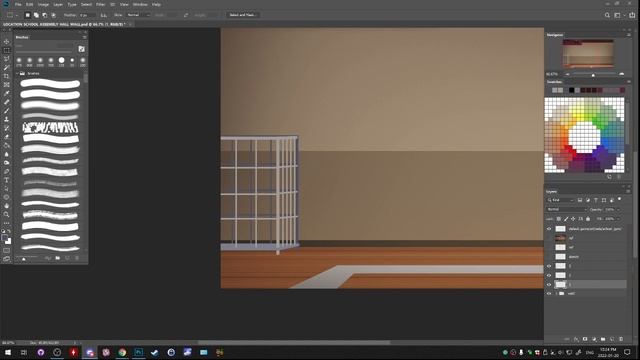Expand the wall layer group

(x=556, y=293)
